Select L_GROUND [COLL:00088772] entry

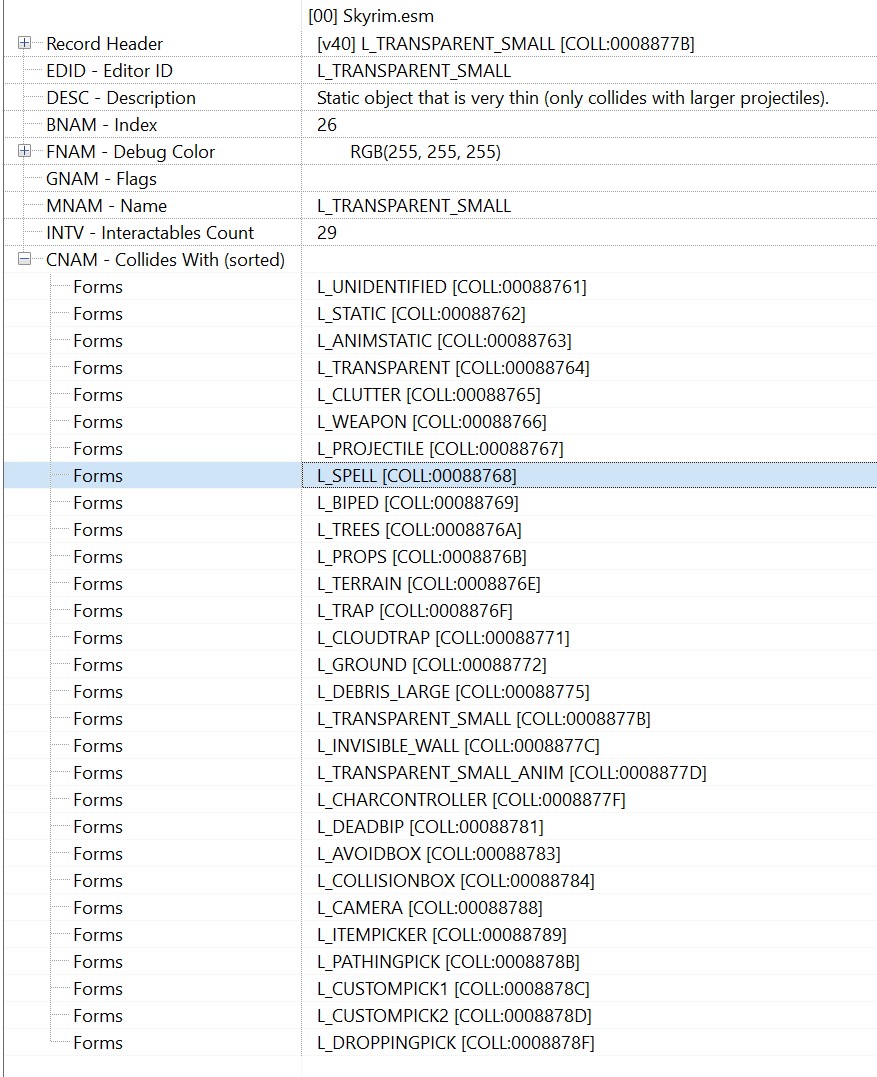[432, 665]
